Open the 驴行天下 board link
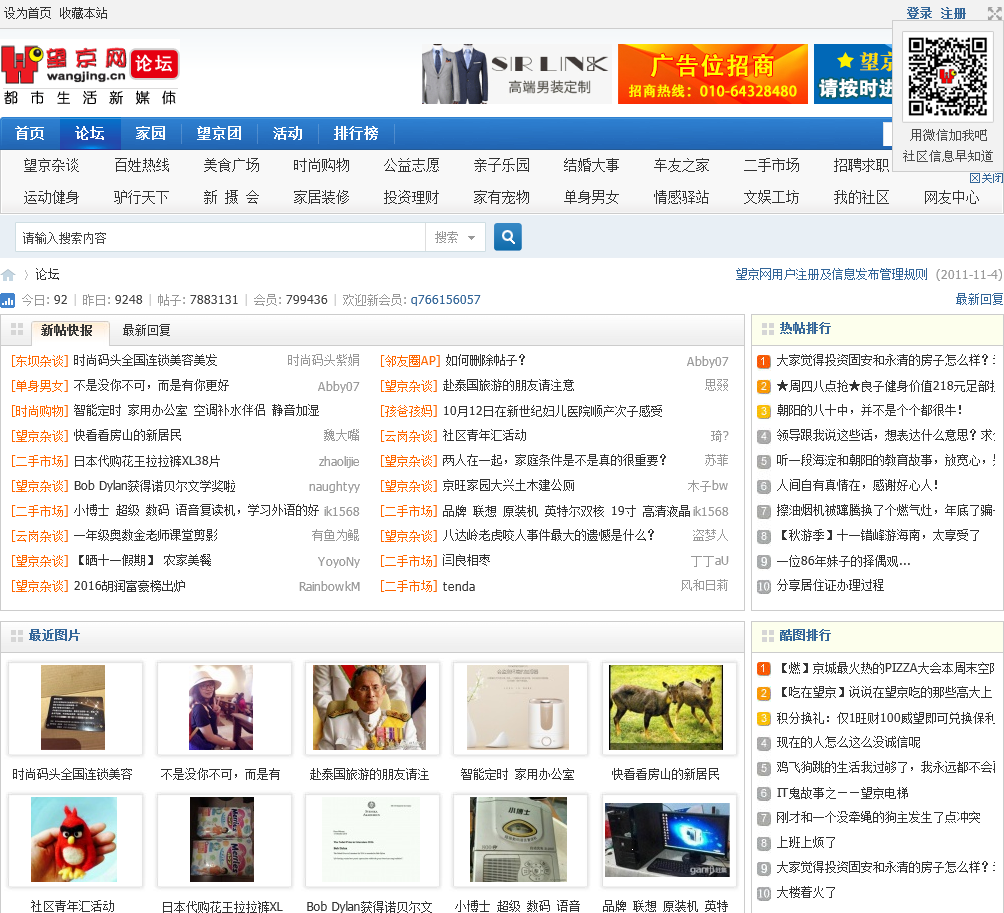Screen dimensions: 1004x913 (142, 197)
